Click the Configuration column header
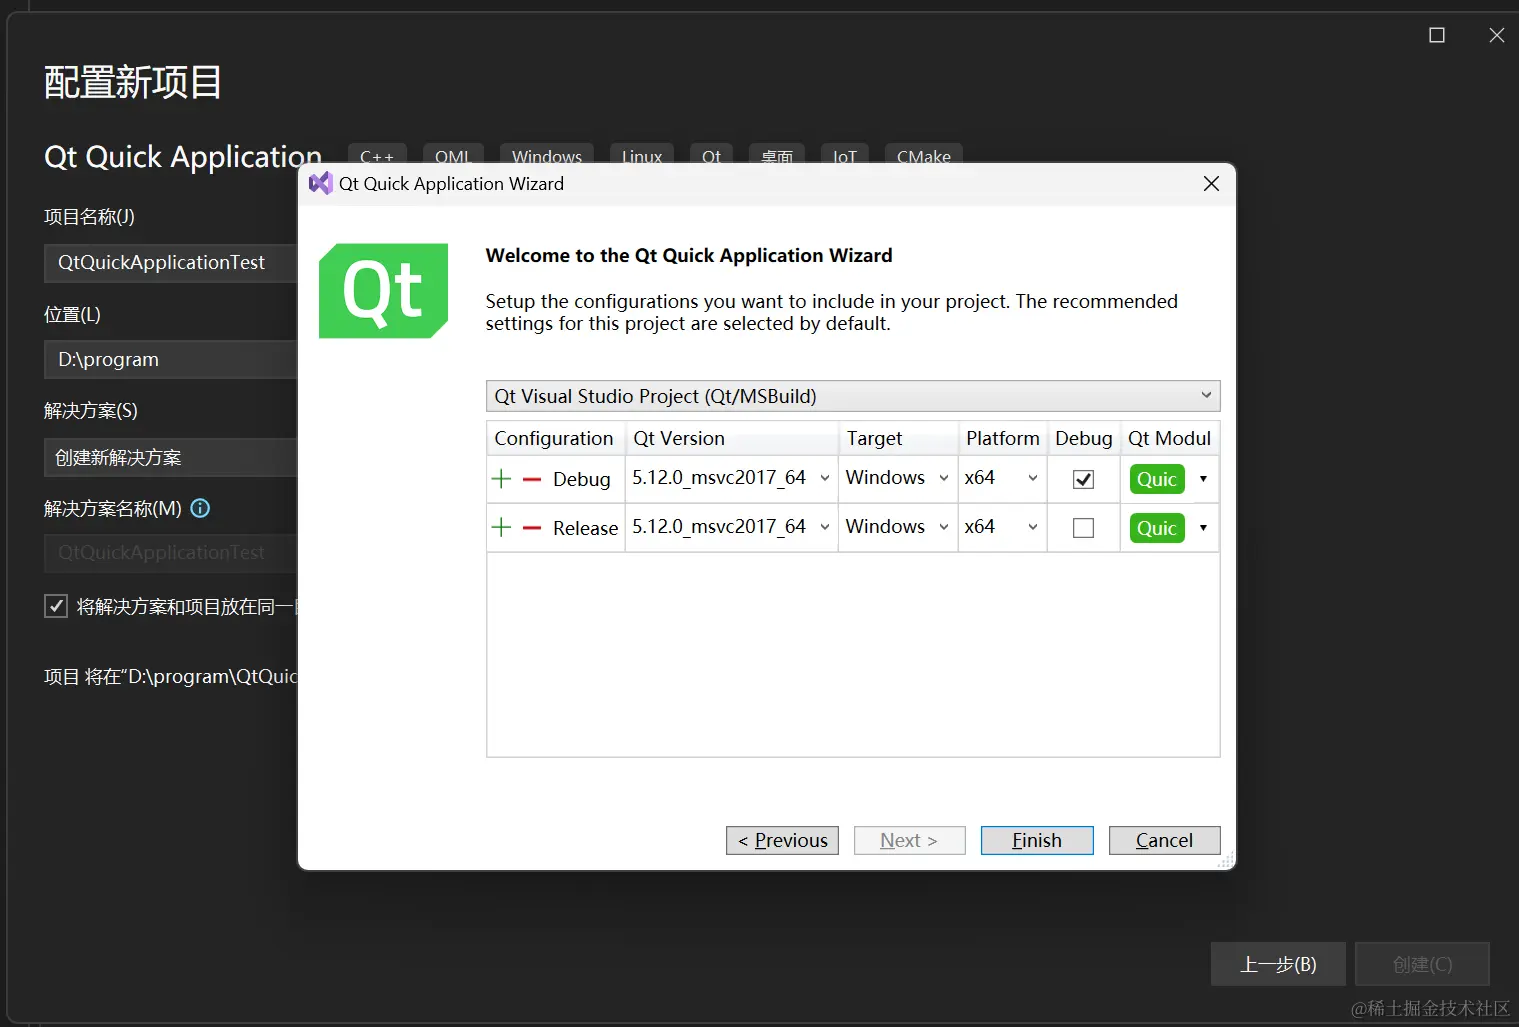The width and height of the screenshot is (1519, 1027). coord(556,438)
